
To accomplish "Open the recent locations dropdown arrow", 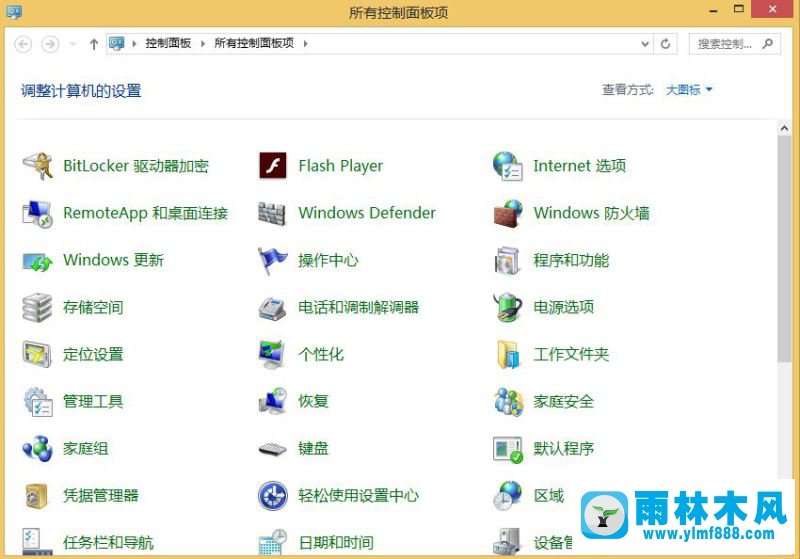I will click(x=72, y=44).
